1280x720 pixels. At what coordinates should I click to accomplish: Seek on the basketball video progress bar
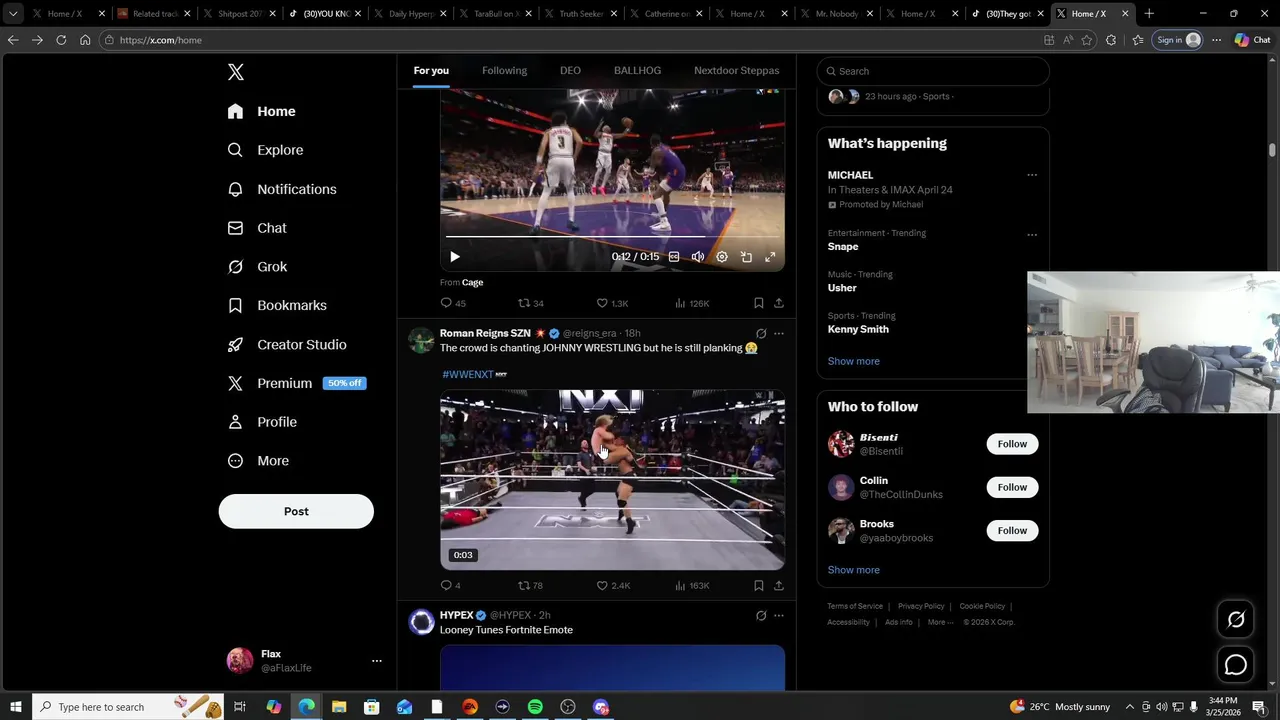point(612,237)
